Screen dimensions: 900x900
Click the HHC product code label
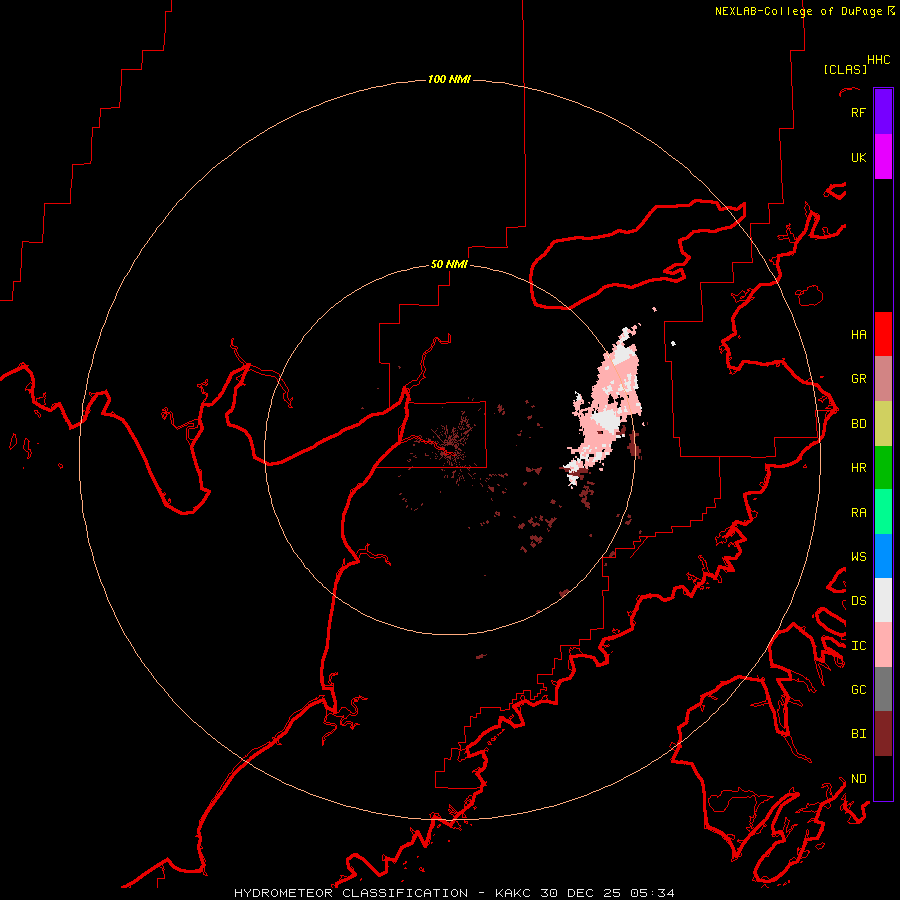tap(878, 60)
